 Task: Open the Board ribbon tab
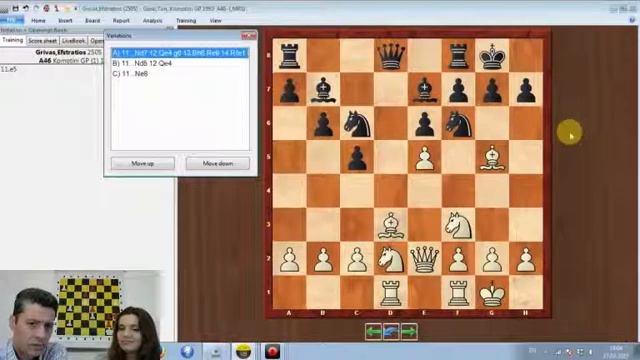92,20
